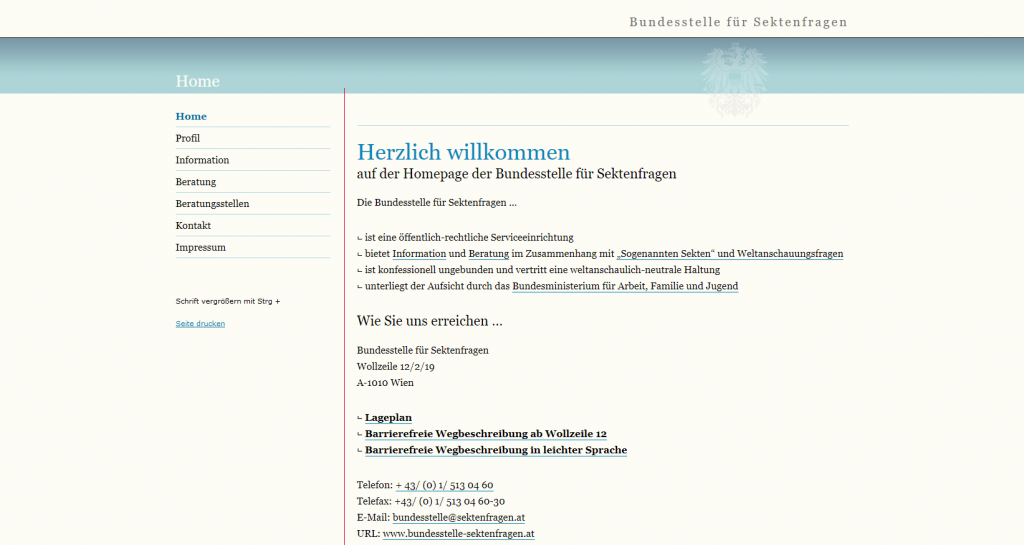Click the Herzlich willkommen heading
The width and height of the screenshot is (1024, 545).
[x=463, y=152]
